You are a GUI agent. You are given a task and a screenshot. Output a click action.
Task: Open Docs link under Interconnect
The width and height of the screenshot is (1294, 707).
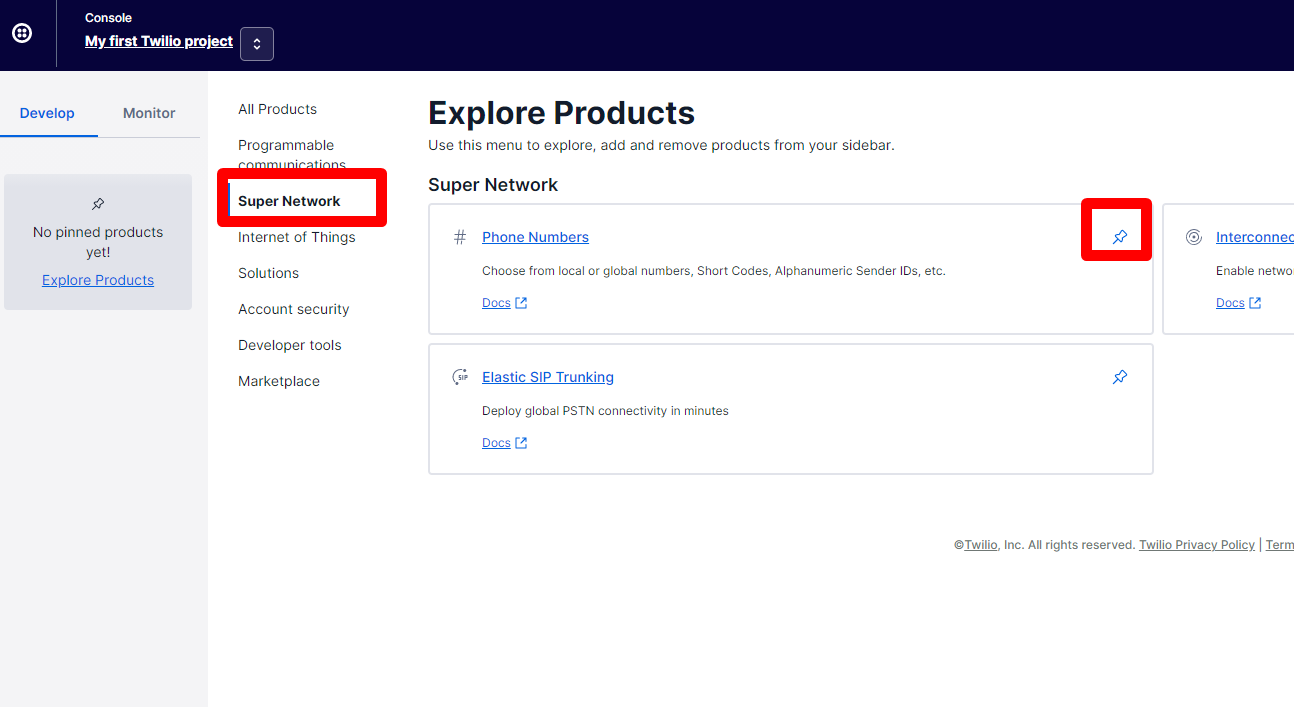click(x=1230, y=303)
